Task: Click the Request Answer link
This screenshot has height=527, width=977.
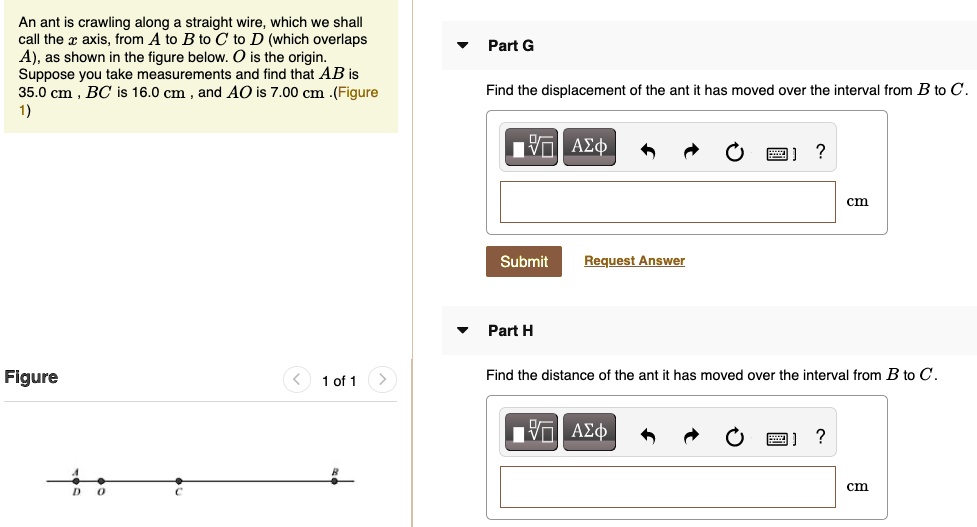Action: pos(634,261)
